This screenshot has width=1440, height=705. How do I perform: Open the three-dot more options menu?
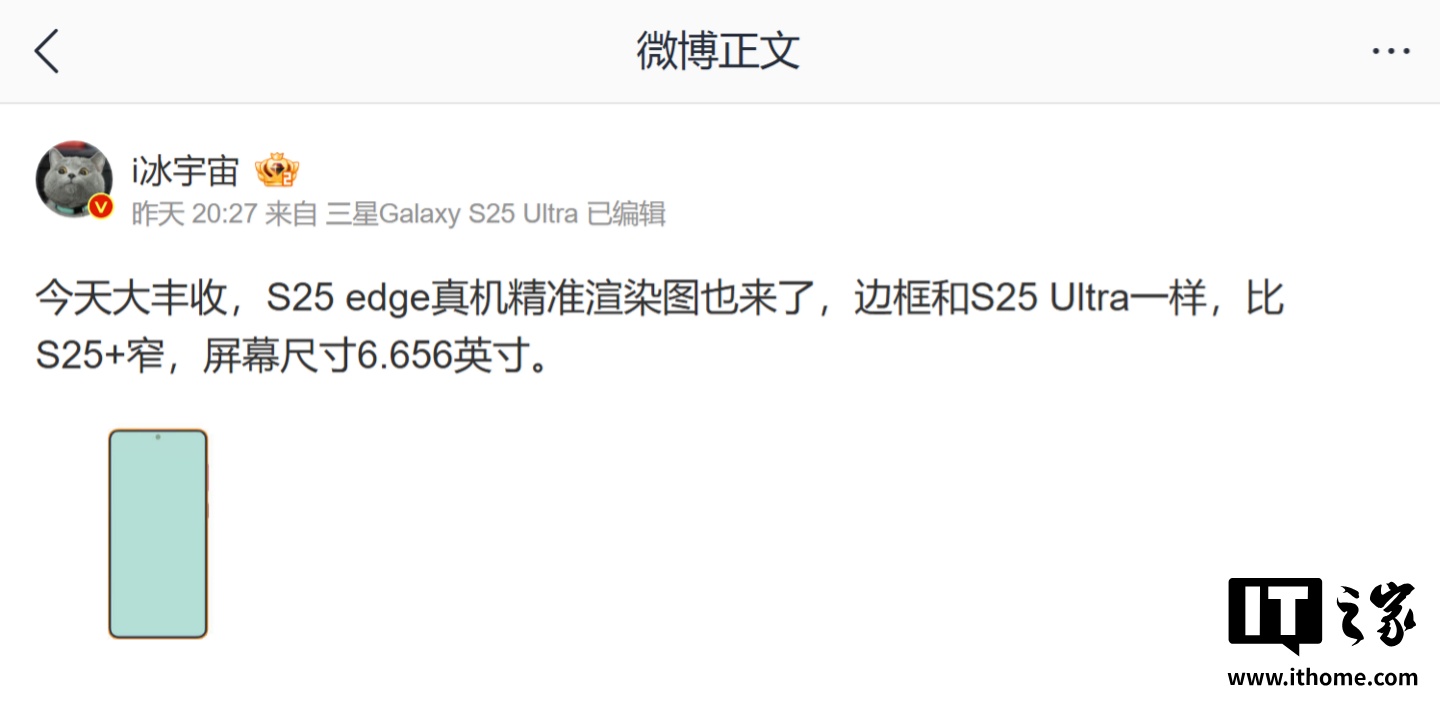point(1390,51)
